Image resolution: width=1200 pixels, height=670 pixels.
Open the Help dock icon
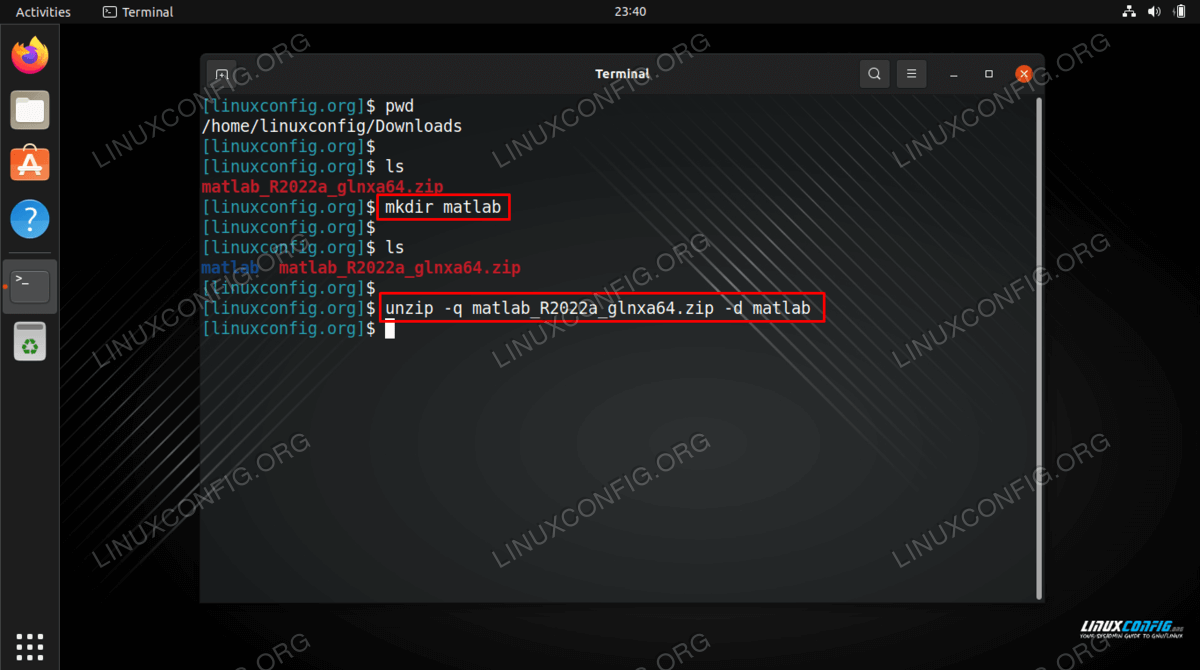pos(30,218)
